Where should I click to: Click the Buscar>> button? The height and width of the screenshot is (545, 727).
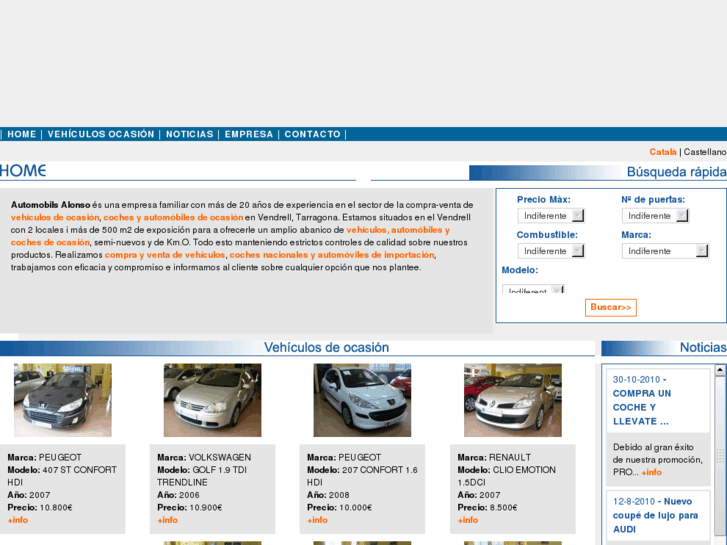611,308
